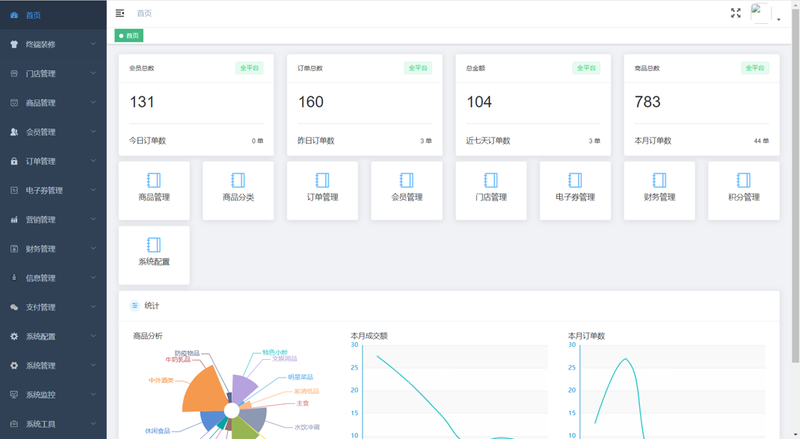800x439 pixels.
Task: Click the 系统配置 shortcut tile icon
Action: pos(153,245)
